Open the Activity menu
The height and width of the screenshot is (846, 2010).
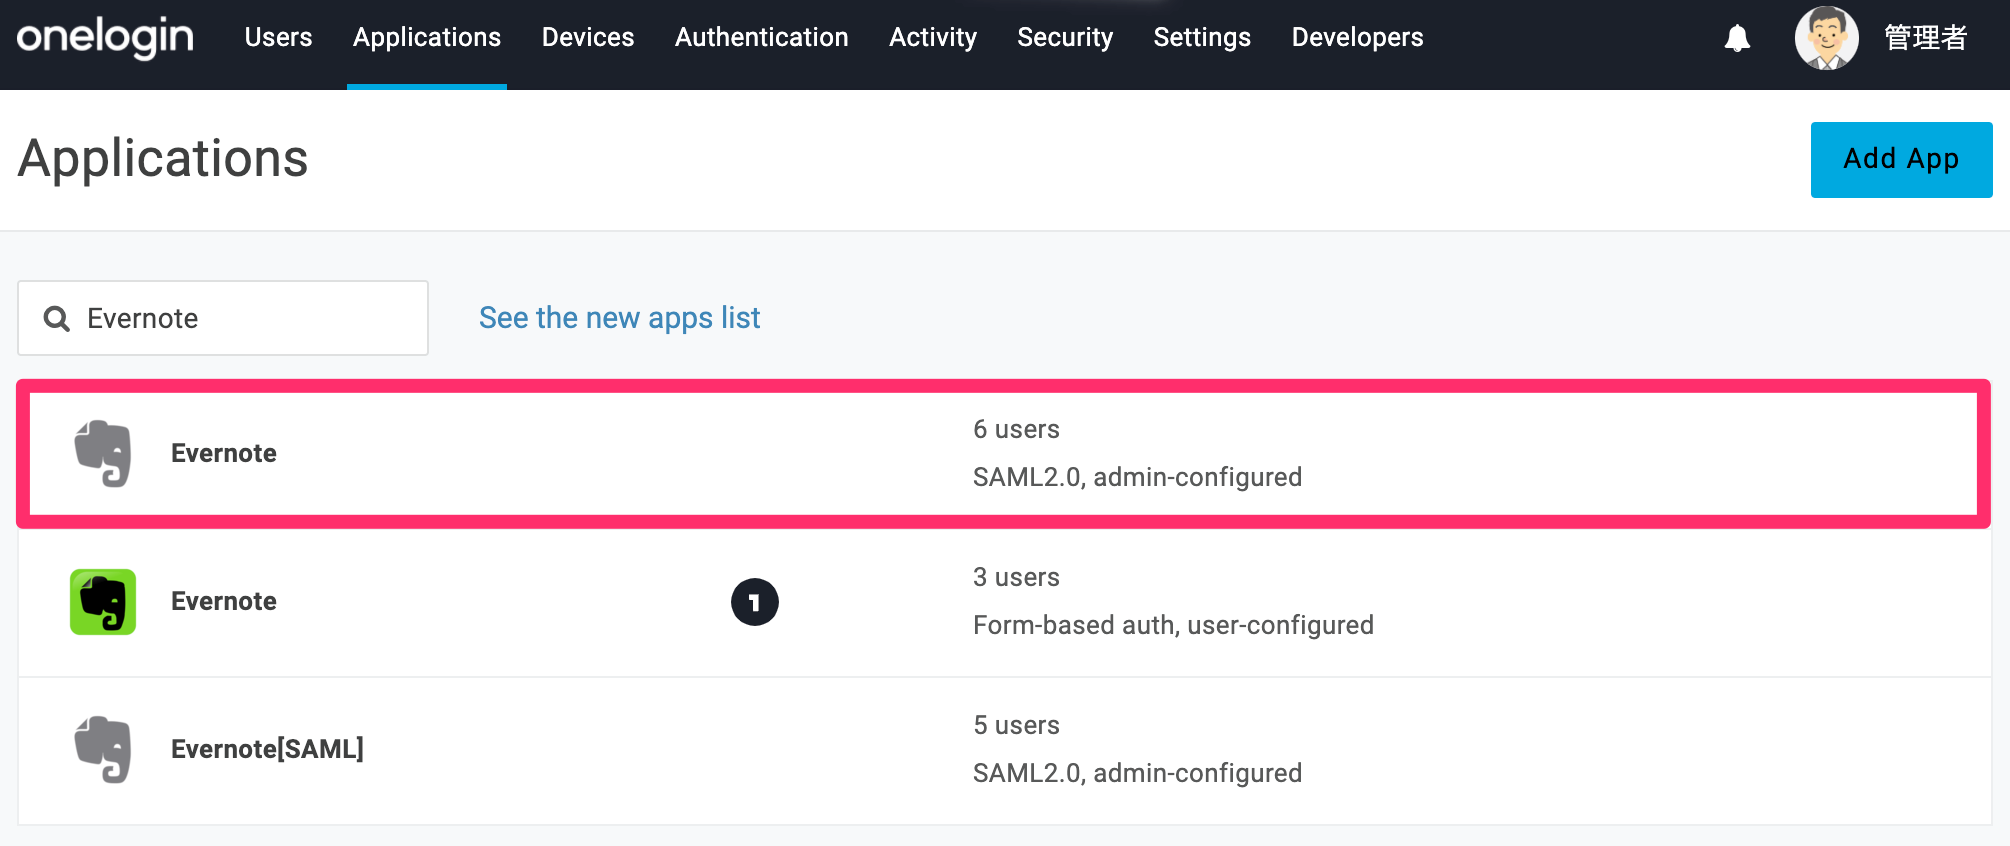pyautogui.click(x=933, y=37)
